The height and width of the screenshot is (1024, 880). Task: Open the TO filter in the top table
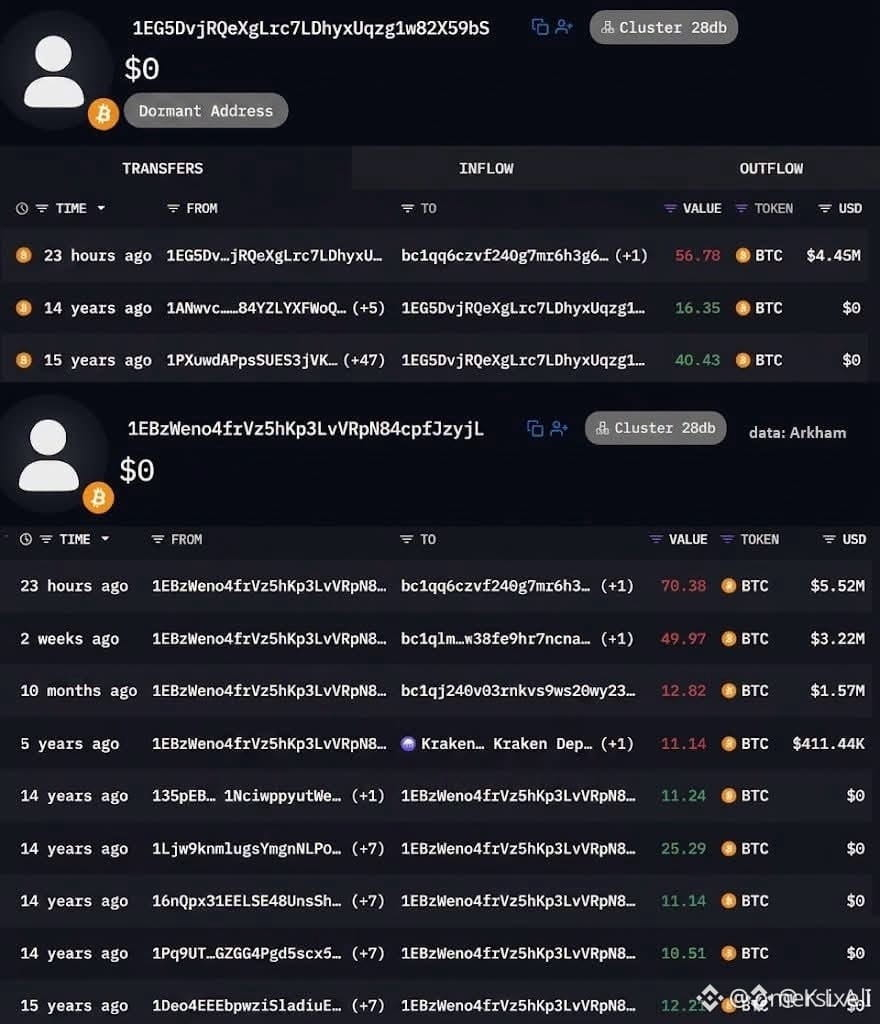pyautogui.click(x=407, y=208)
